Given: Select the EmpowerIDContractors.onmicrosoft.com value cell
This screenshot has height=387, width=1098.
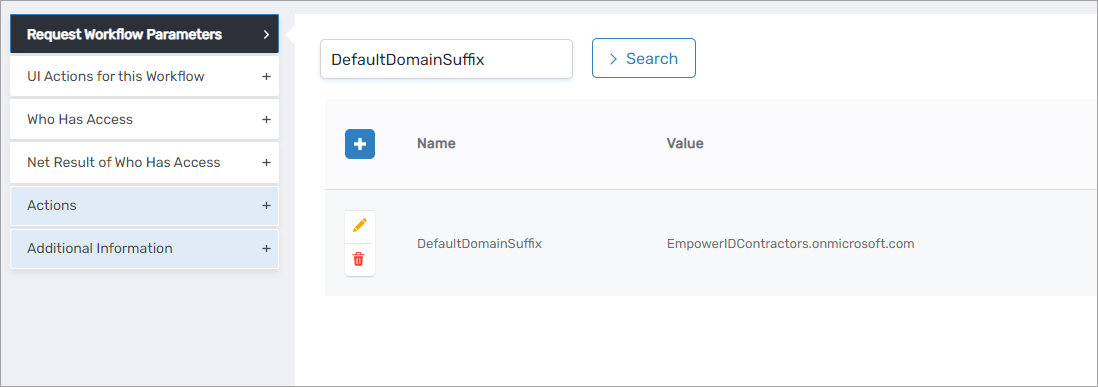Looking at the screenshot, I should 791,244.
